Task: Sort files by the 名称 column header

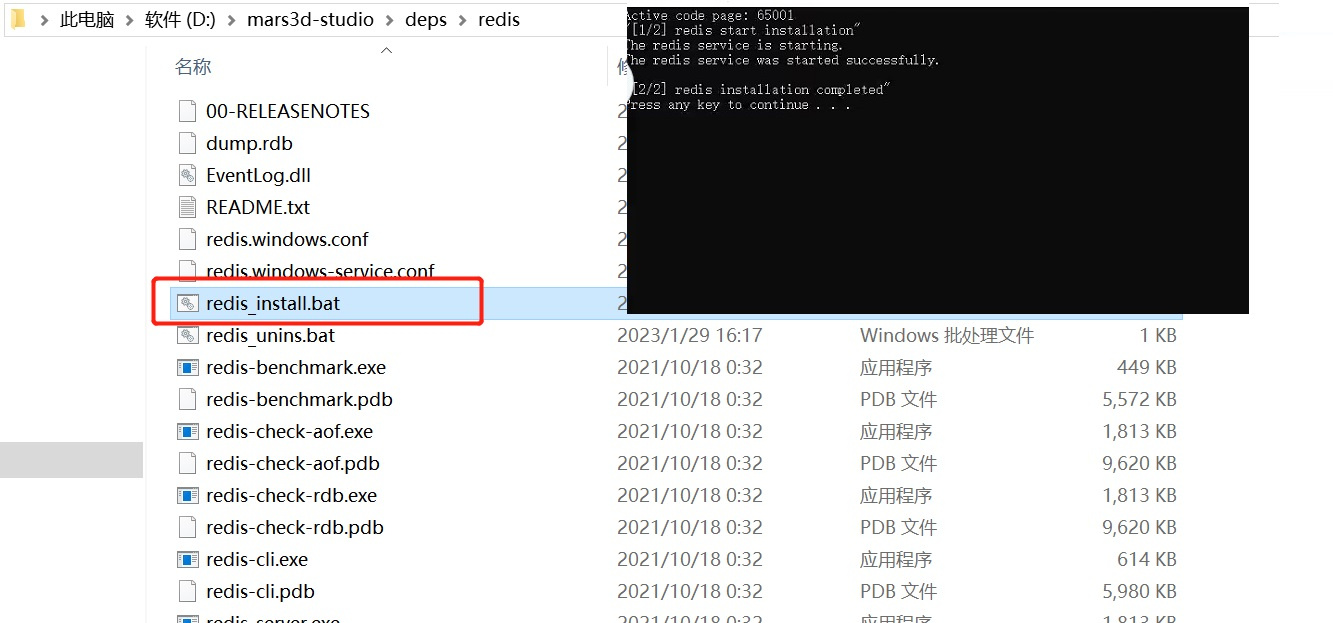Action: [193, 67]
